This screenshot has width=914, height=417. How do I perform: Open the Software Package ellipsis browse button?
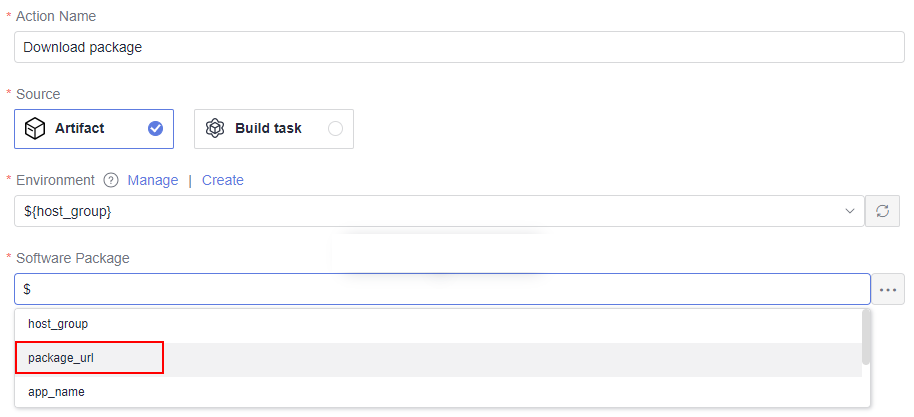[888, 289]
